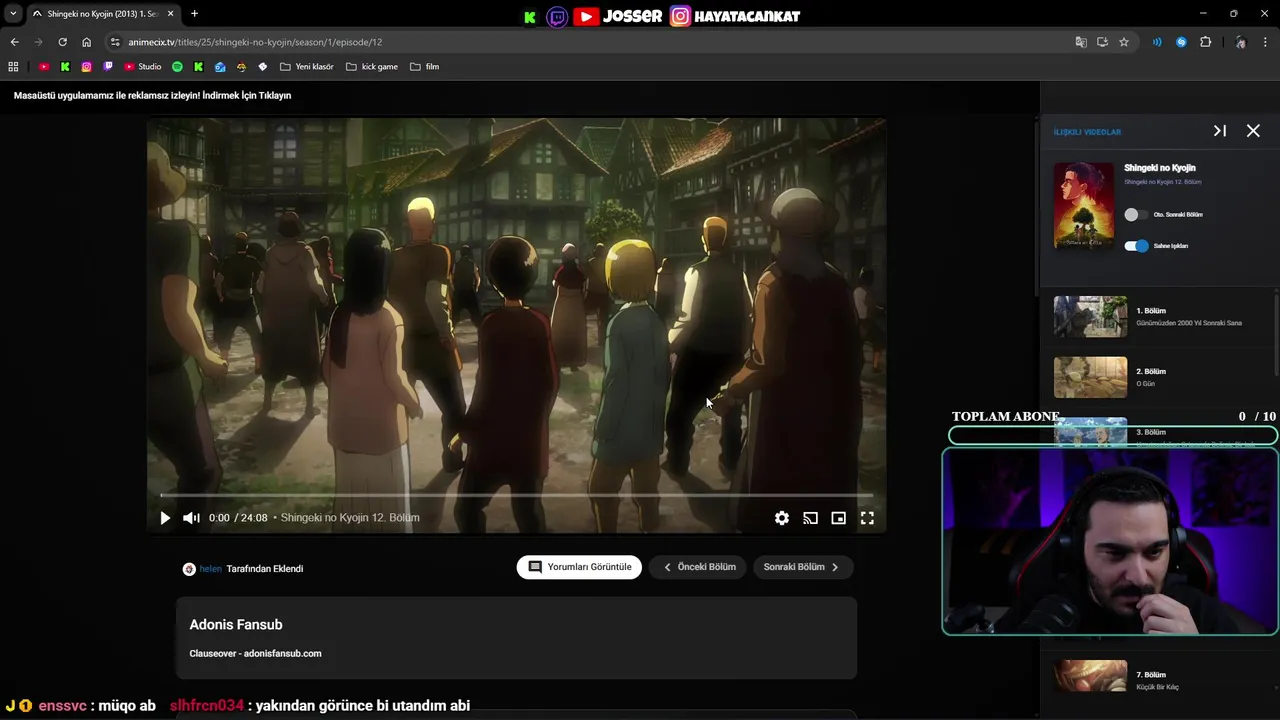The width and height of the screenshot is (1280, 720).
Task: Reload the page with the refresh icon
Action: tap(62, 42)
